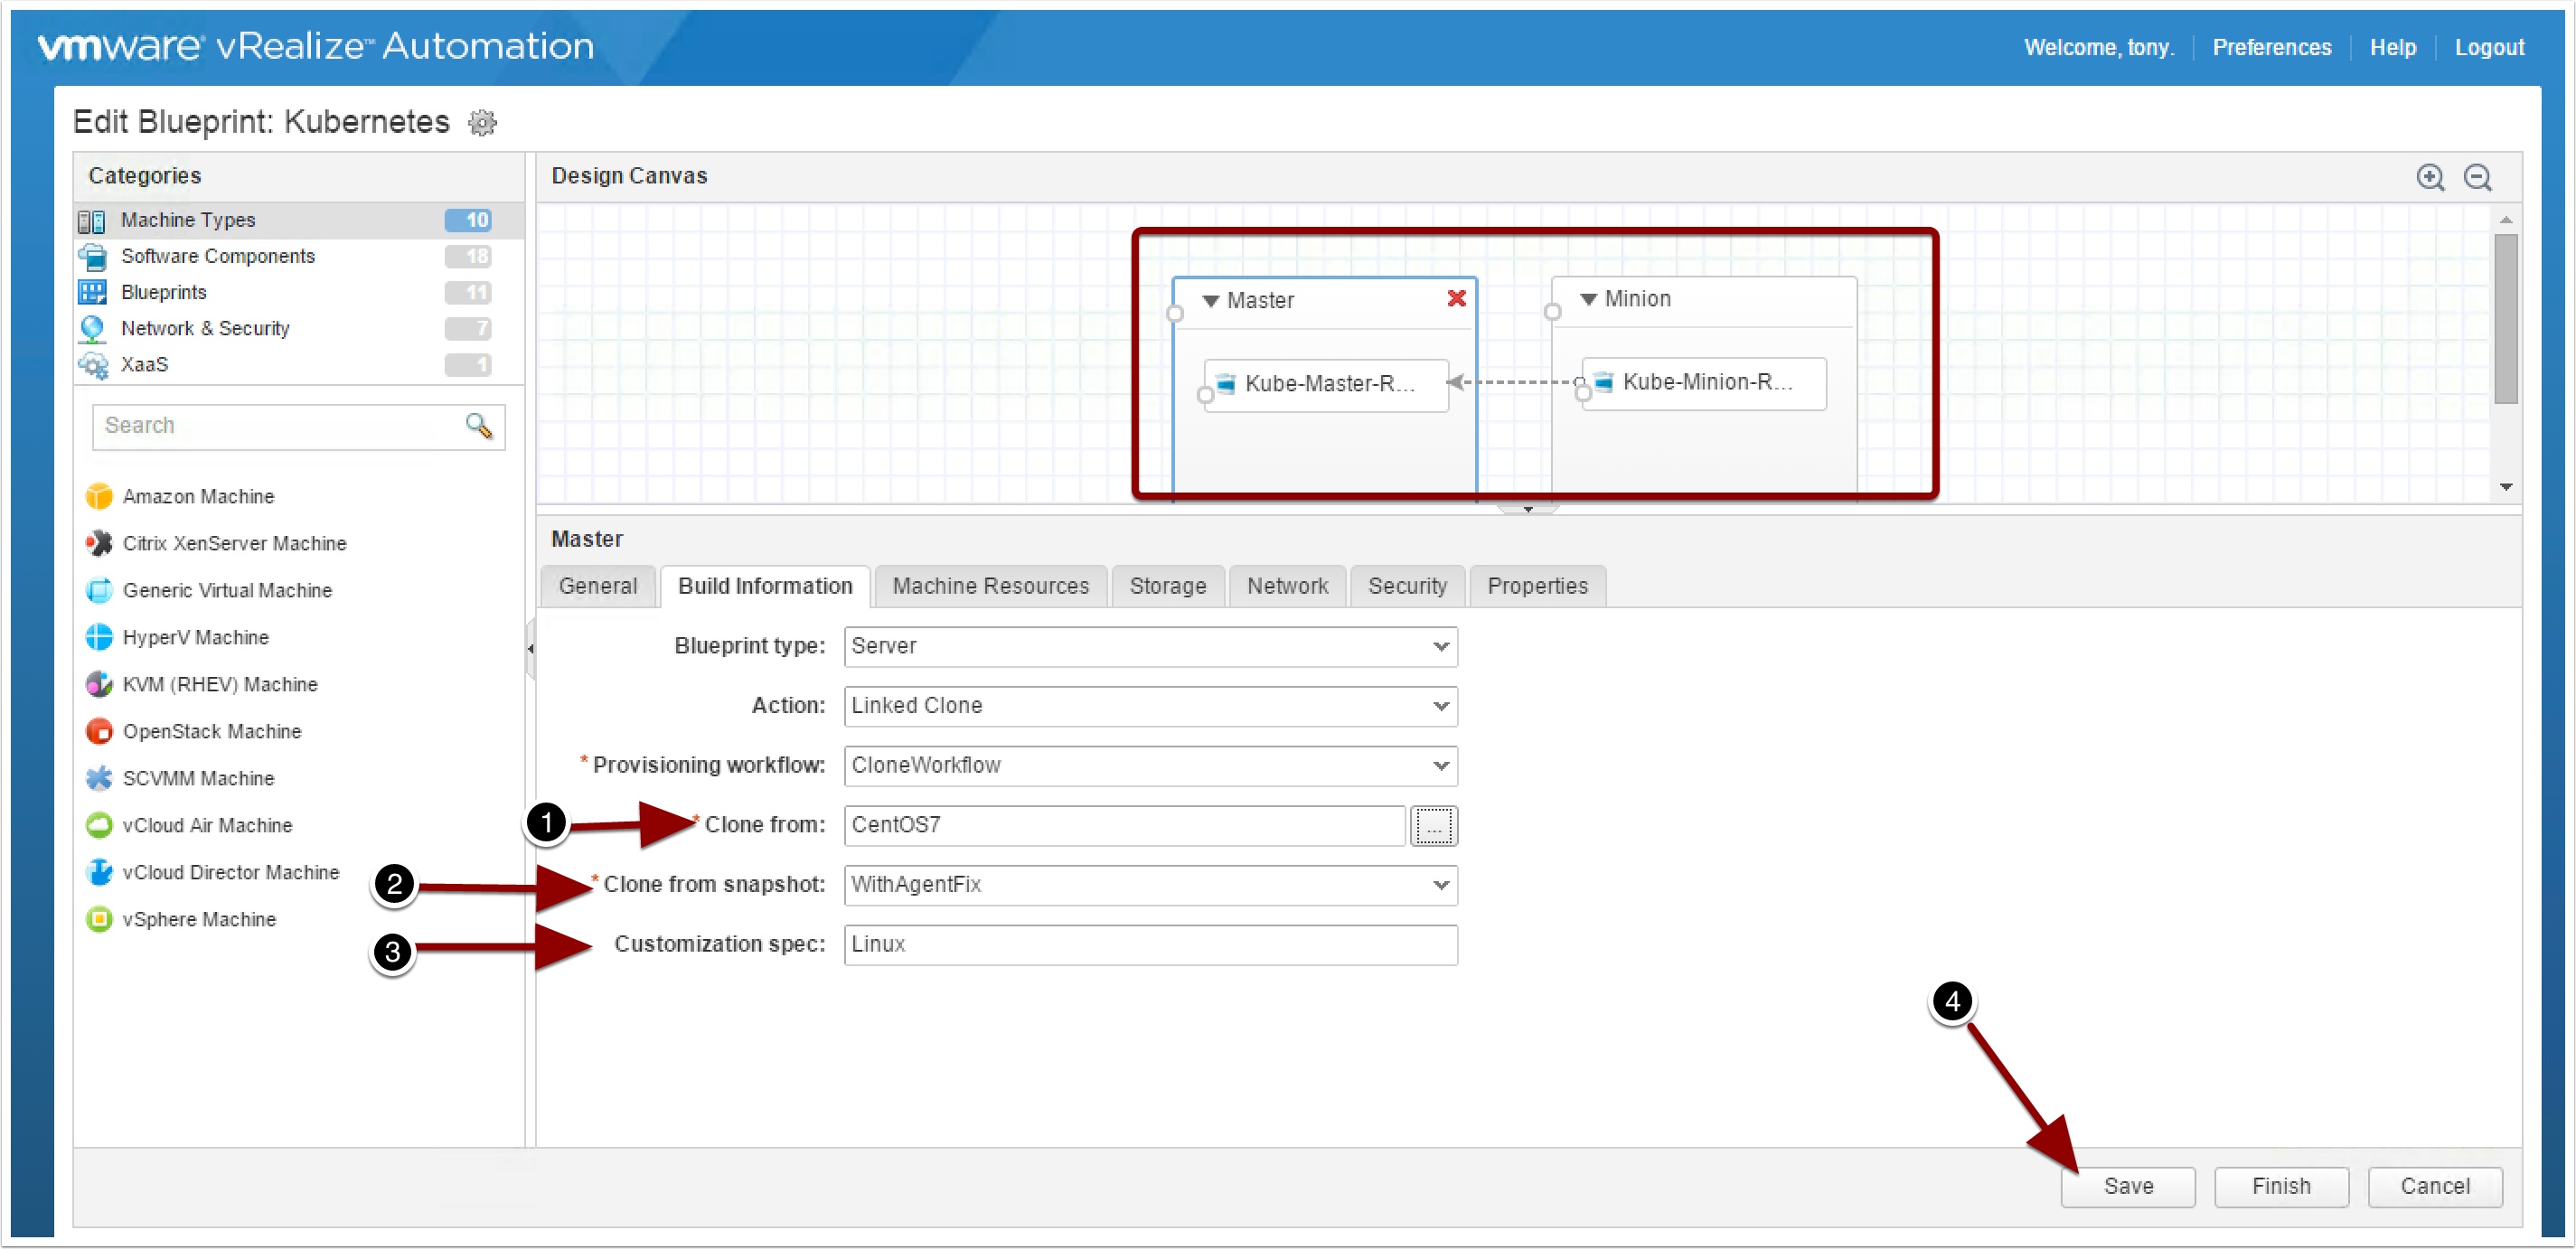Switch to the Machine Resources tab
The image size is (2576, 1249).
coord(990,586)
